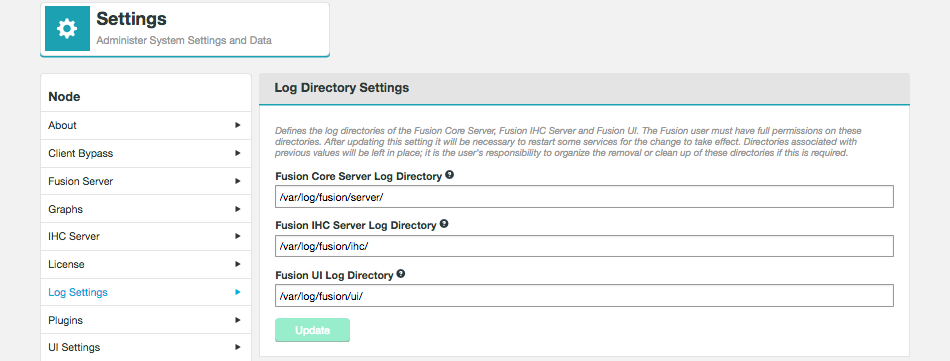950x361 pixels.
Task: Expand arrow next to About
Action: click(x=238, y=125)
